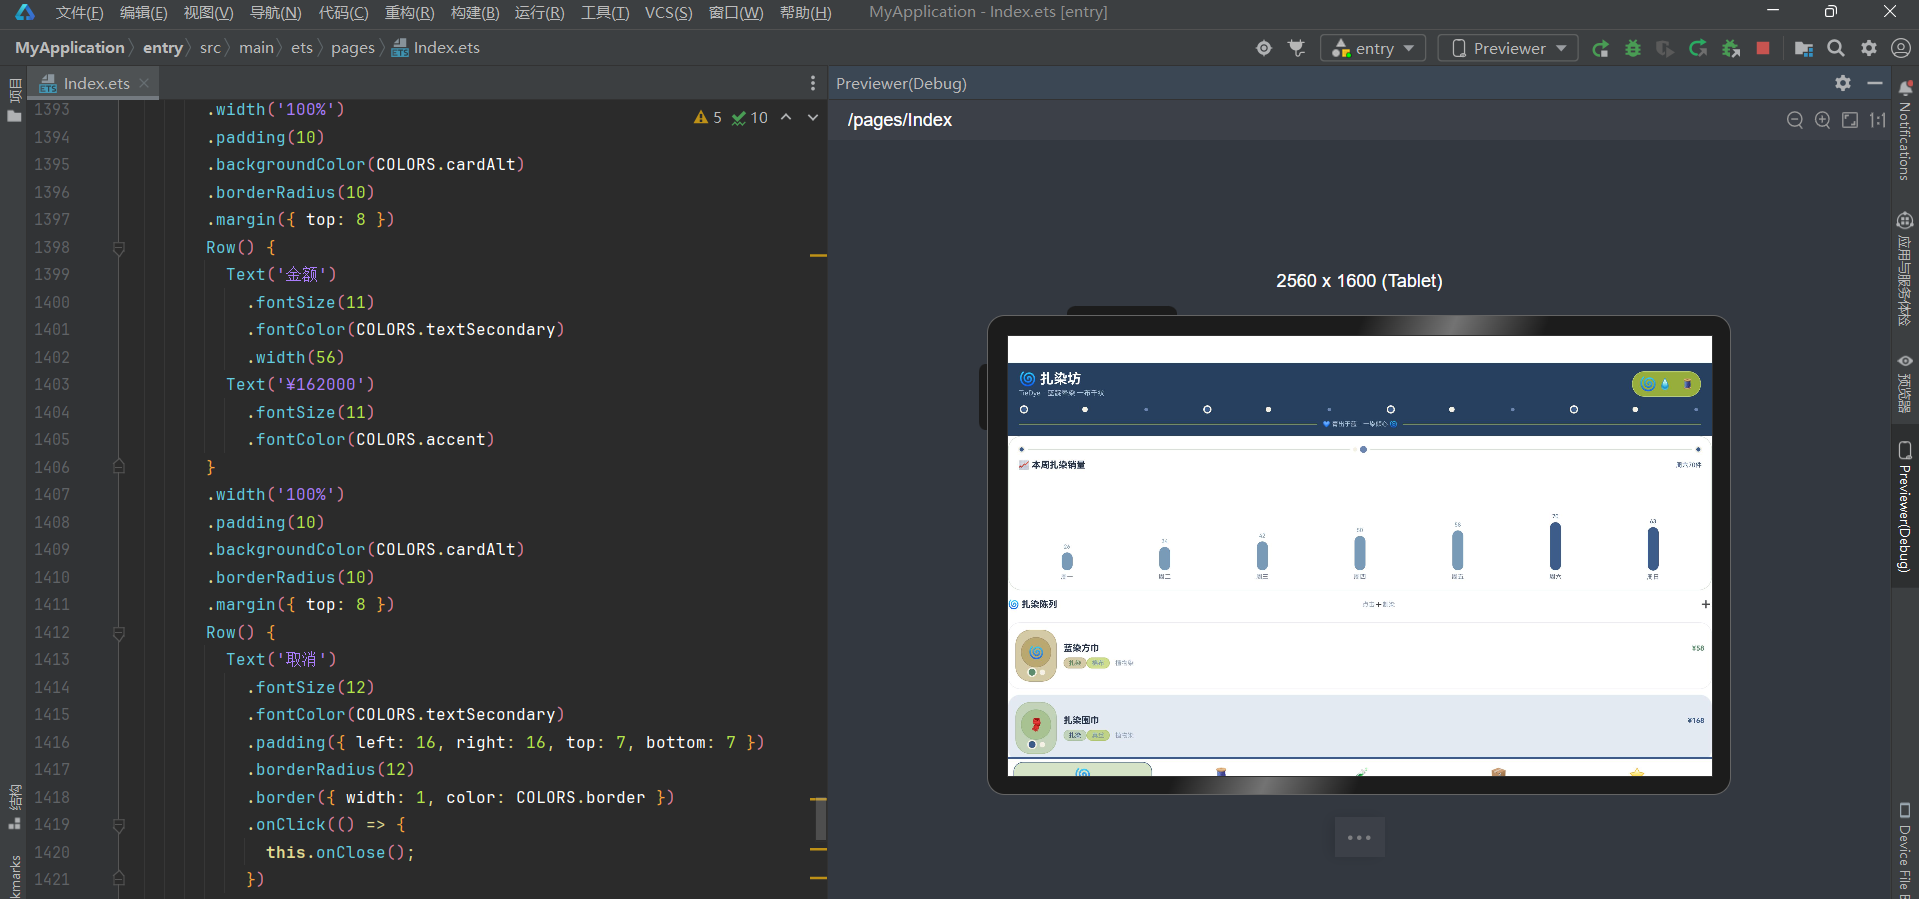Open the Notifications side panel
The width and height of the screenshot is (1919, 899).
pyautogui.click(x=1905, y=130)
